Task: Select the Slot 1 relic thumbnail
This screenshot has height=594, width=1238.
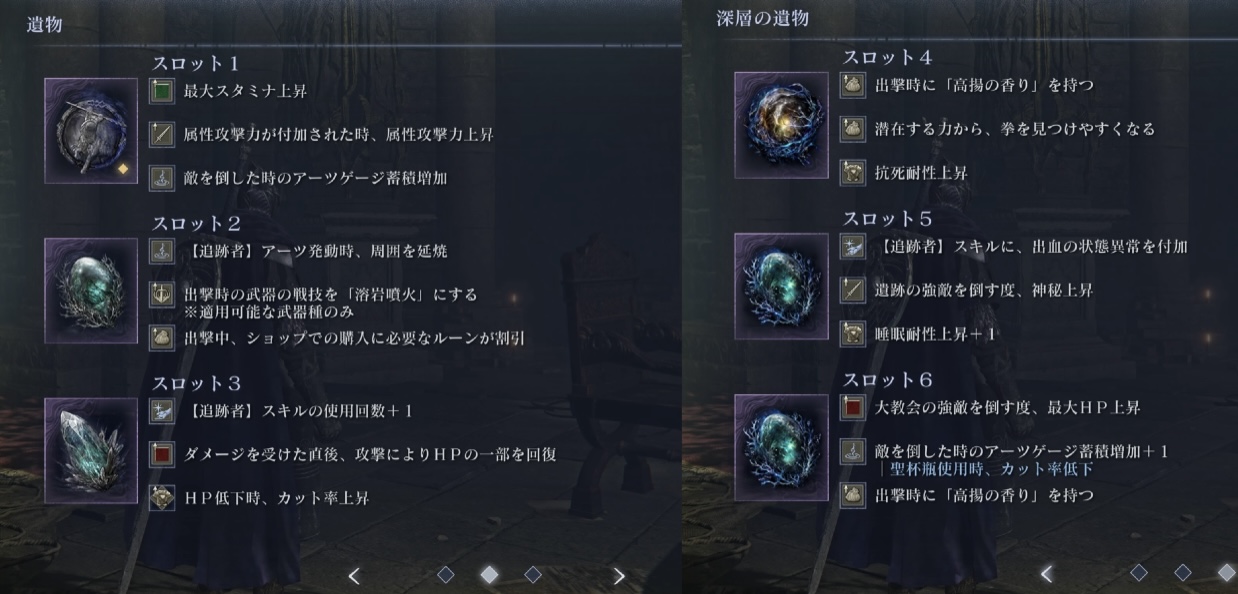Action: [x=91, y=131]
